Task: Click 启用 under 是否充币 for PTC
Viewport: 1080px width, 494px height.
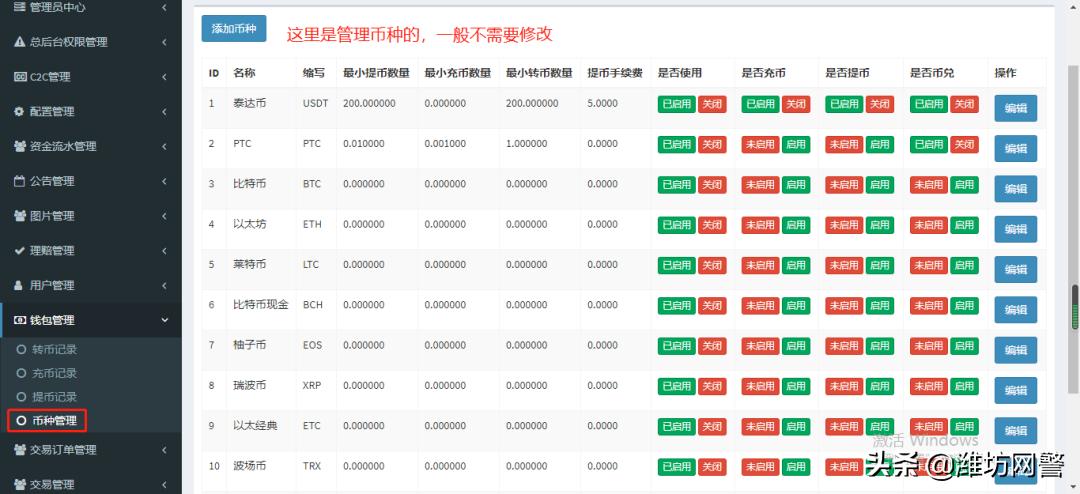Action: coord(796,145)
